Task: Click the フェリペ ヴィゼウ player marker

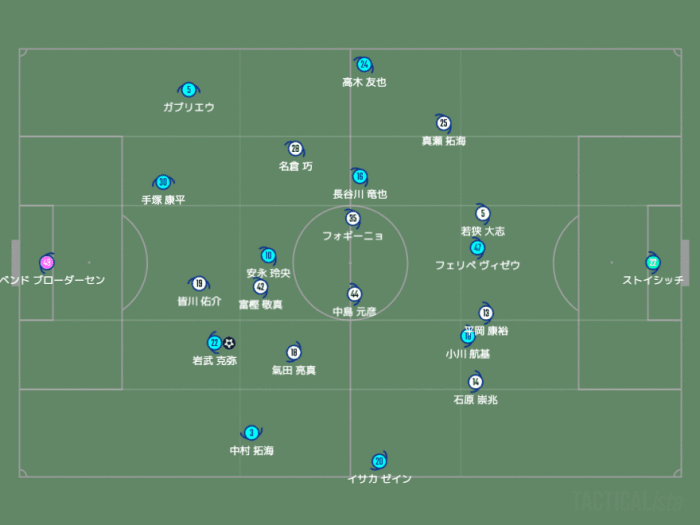Action: [477, 247]
